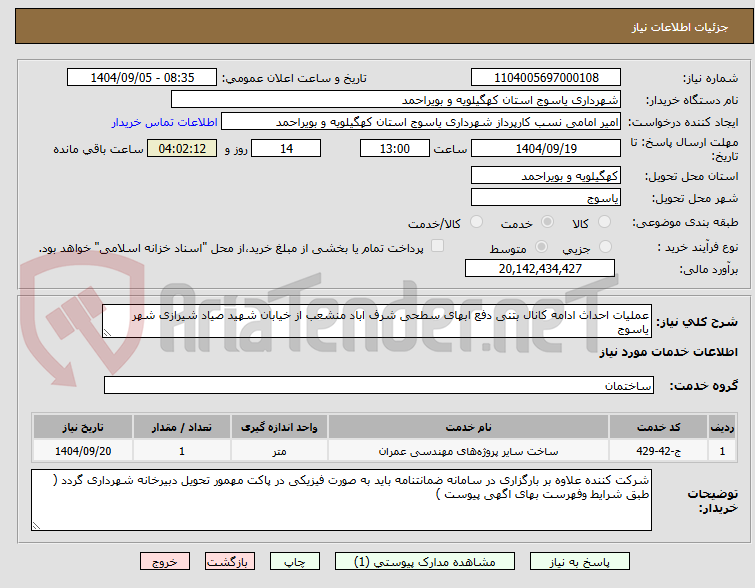Select the کالا/خدمت radio button
Viewport: 755px width, 588px height.
coord(476,222)
